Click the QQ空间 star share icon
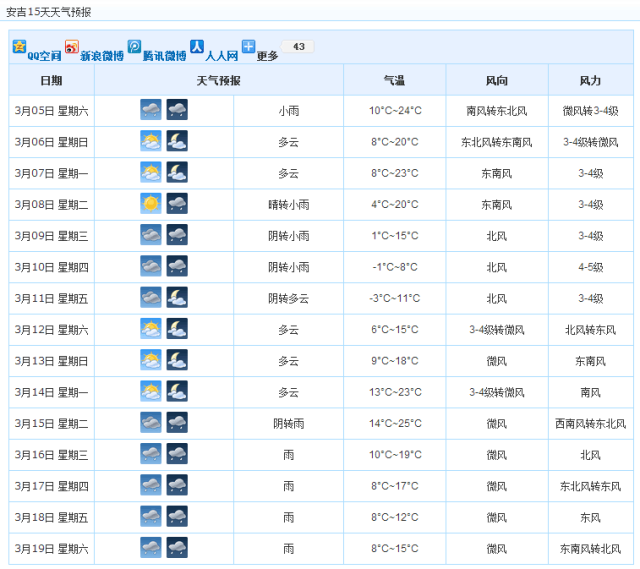This screenshot has width=640, height=569. tap(19, 47)
